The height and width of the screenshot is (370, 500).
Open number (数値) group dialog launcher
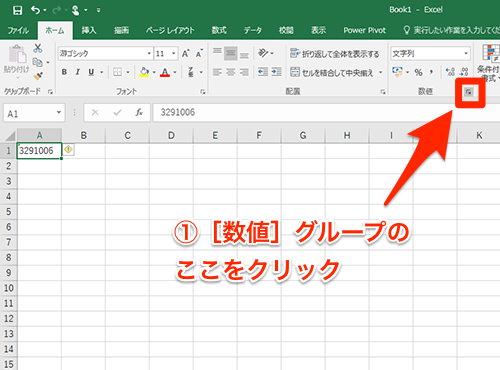tap(469, 92)
